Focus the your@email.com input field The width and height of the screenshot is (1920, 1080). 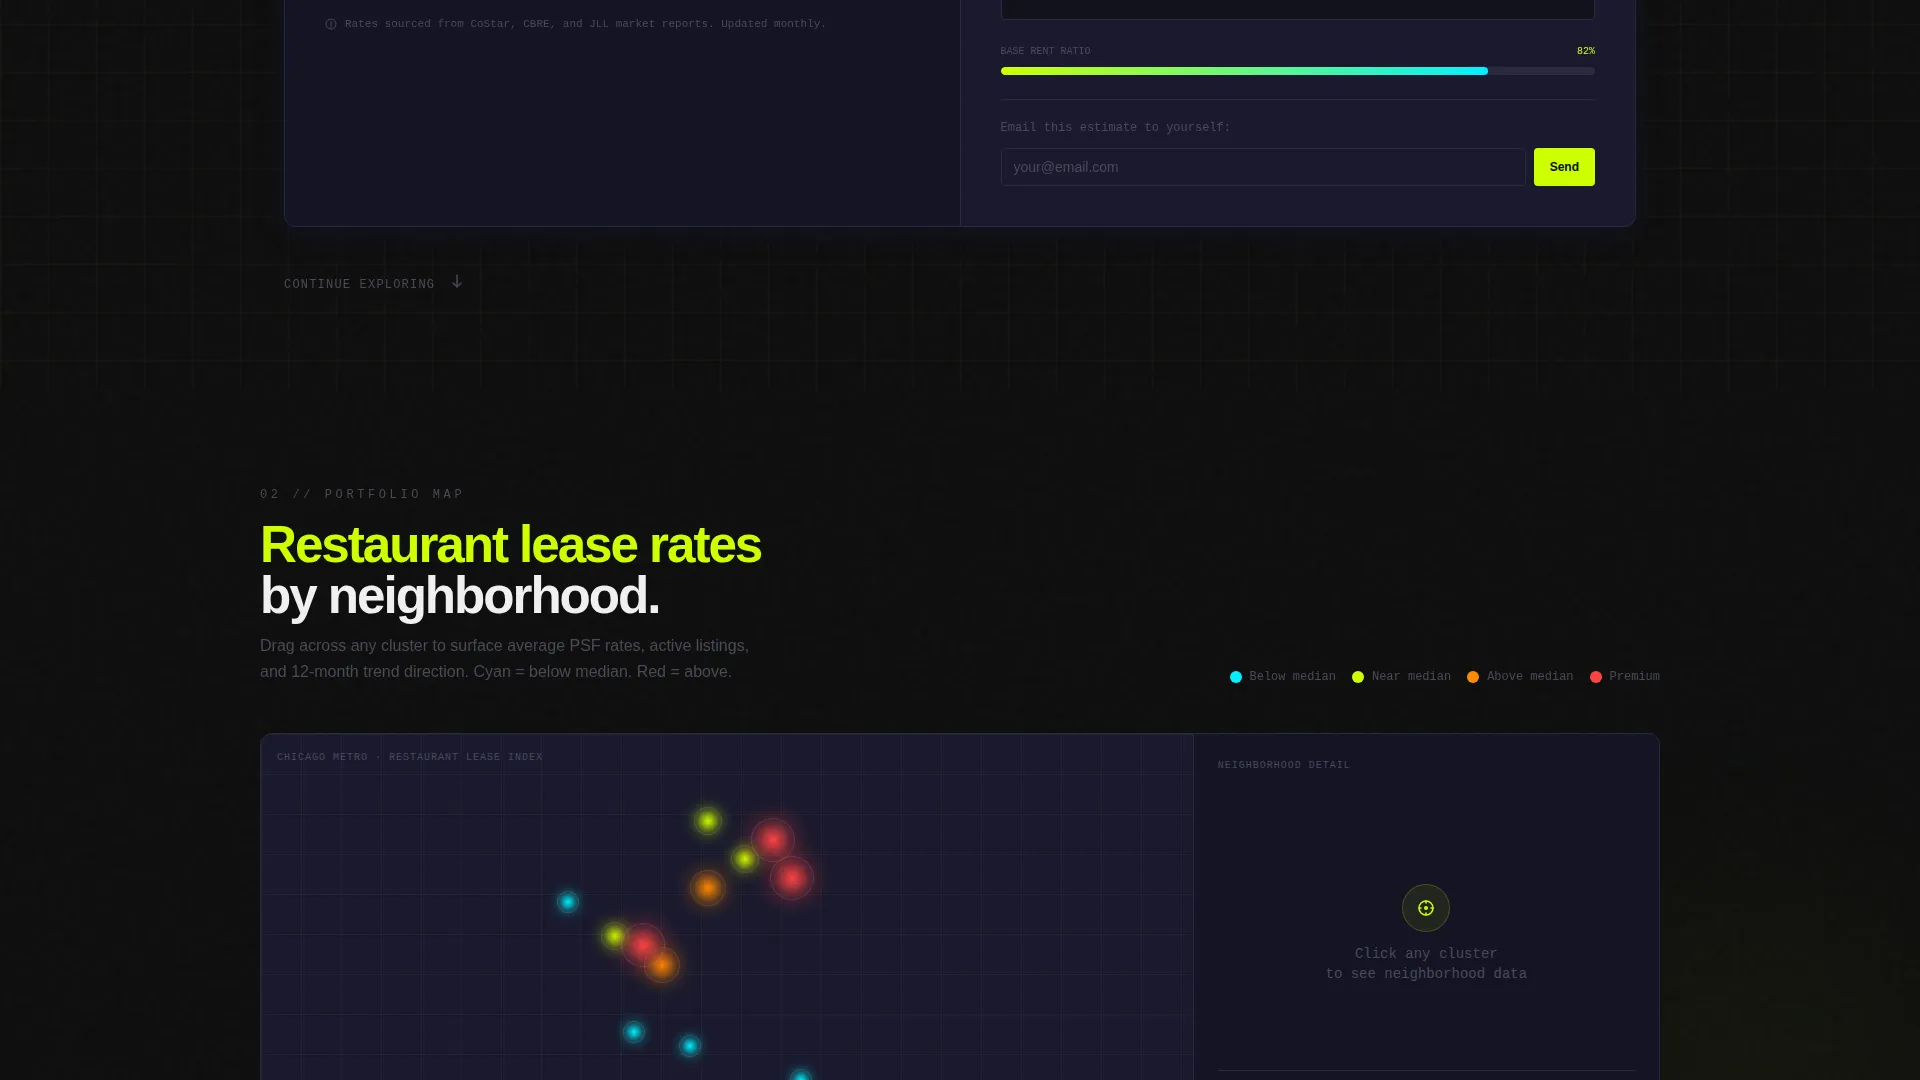1263,167
